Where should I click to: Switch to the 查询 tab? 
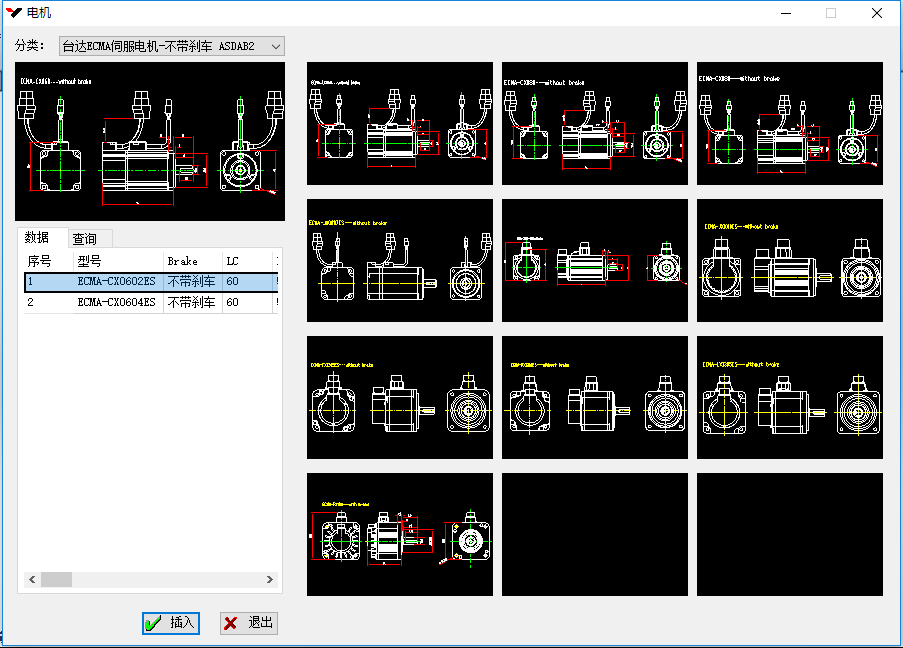pos(85,239)
